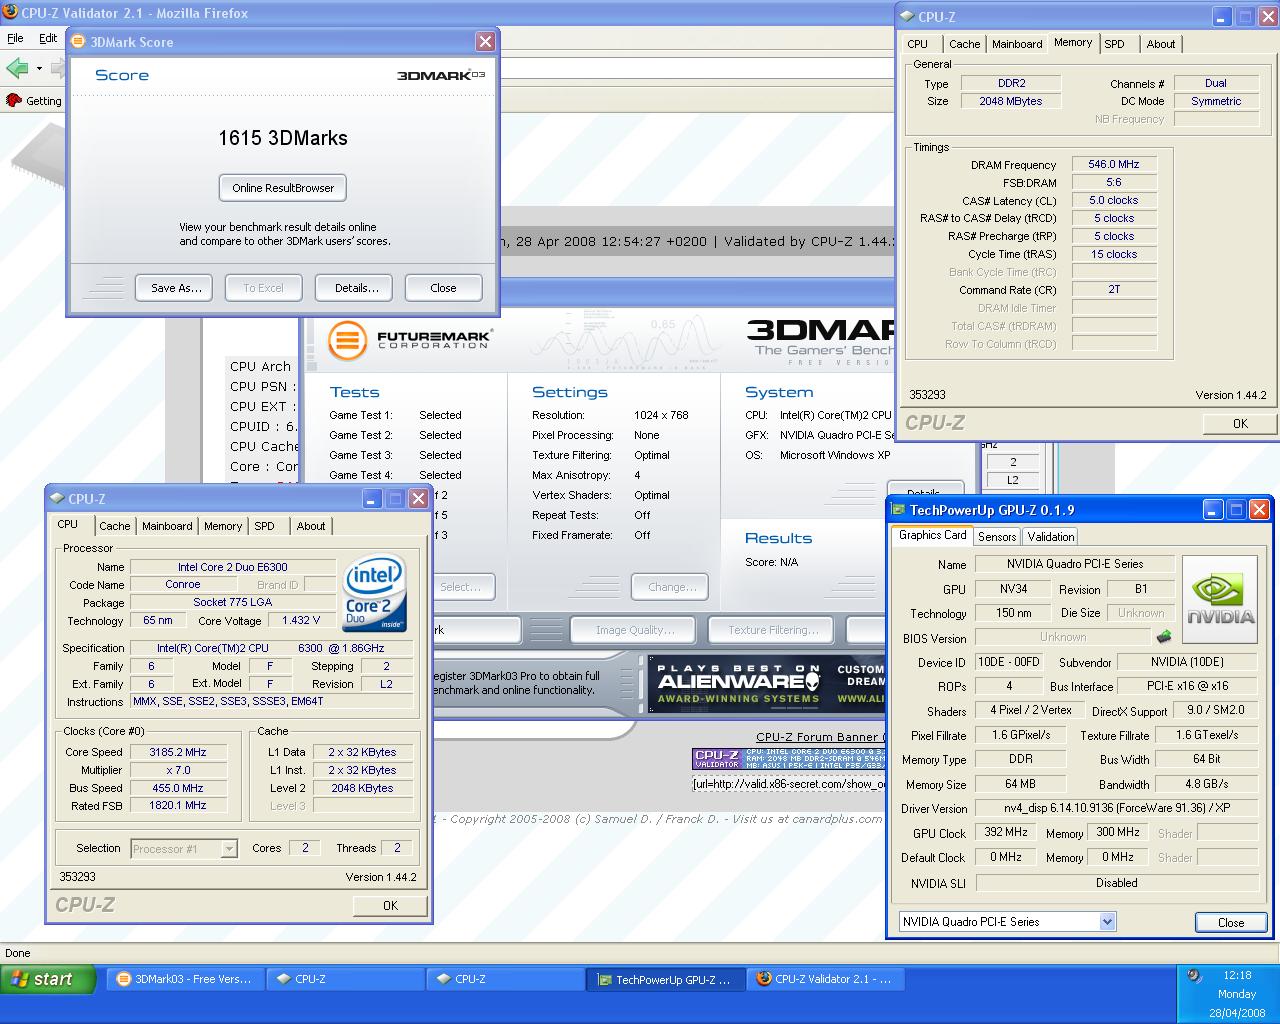Close 3DMark Score dialog with X

click(x=485, y=41)
